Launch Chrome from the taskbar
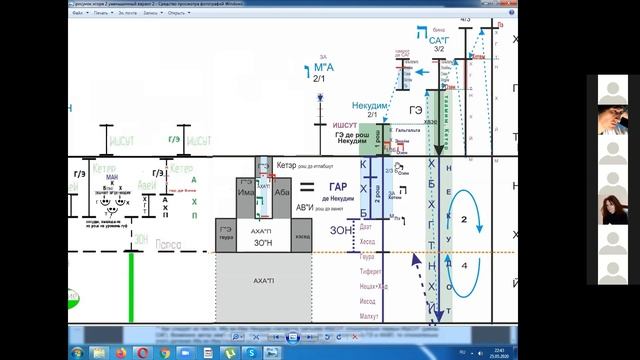 point(164,353)
